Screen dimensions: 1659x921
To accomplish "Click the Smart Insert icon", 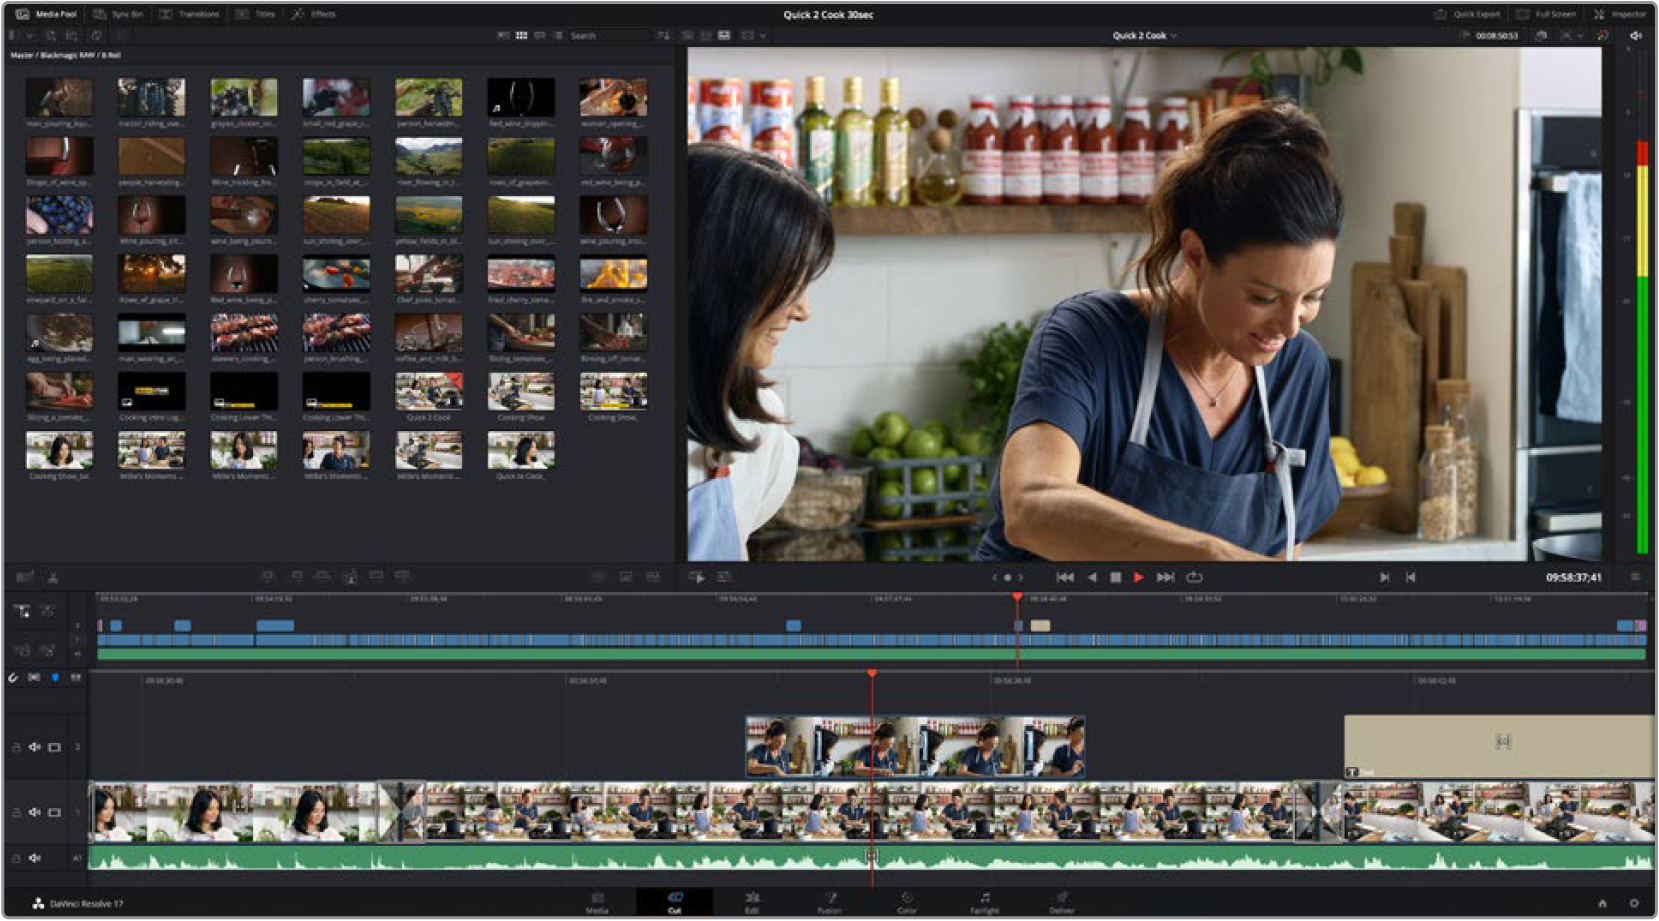I will pos(268,576).
